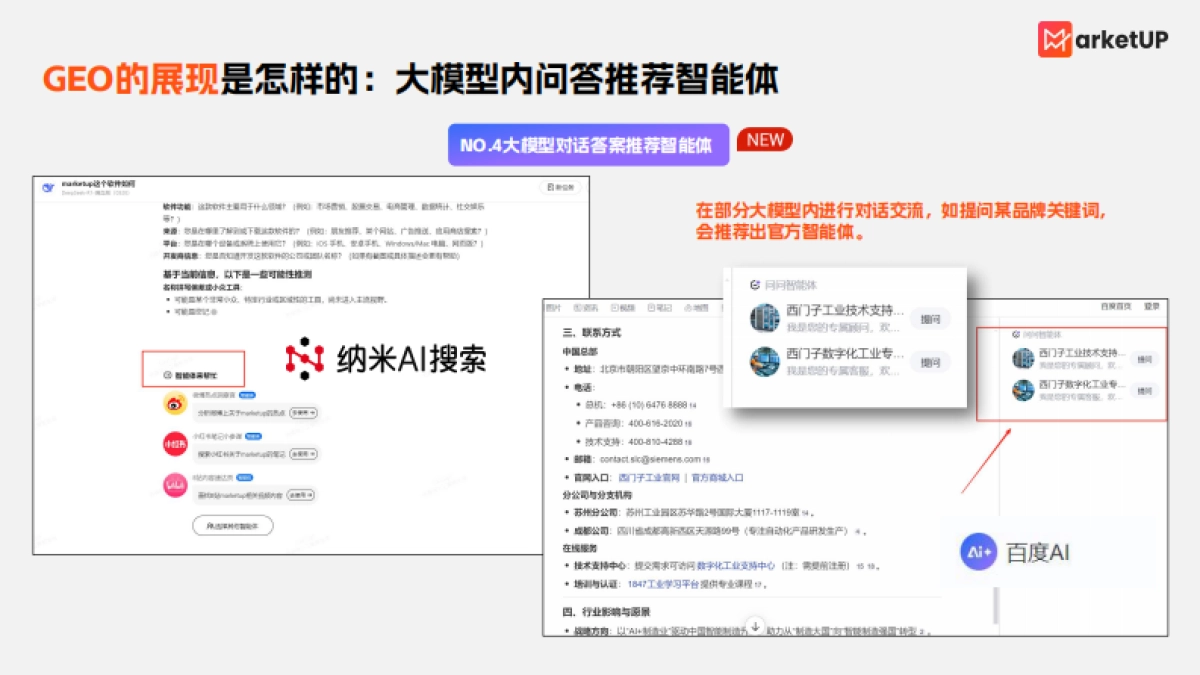Click the 新会话 button
The image size is (1200, 675).
point(559,188)
